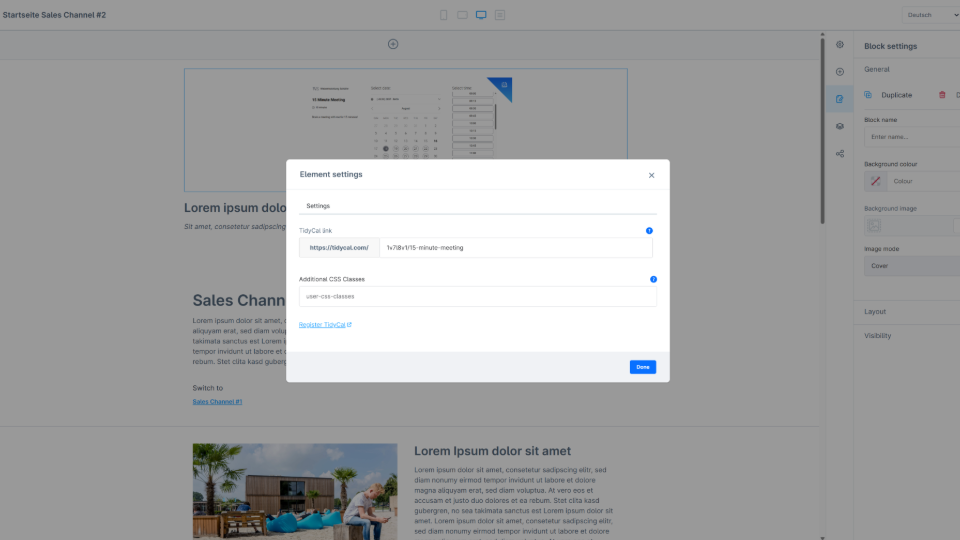
Task: Click info icon next to TidyCal link
Action: [x=649, y=231]
